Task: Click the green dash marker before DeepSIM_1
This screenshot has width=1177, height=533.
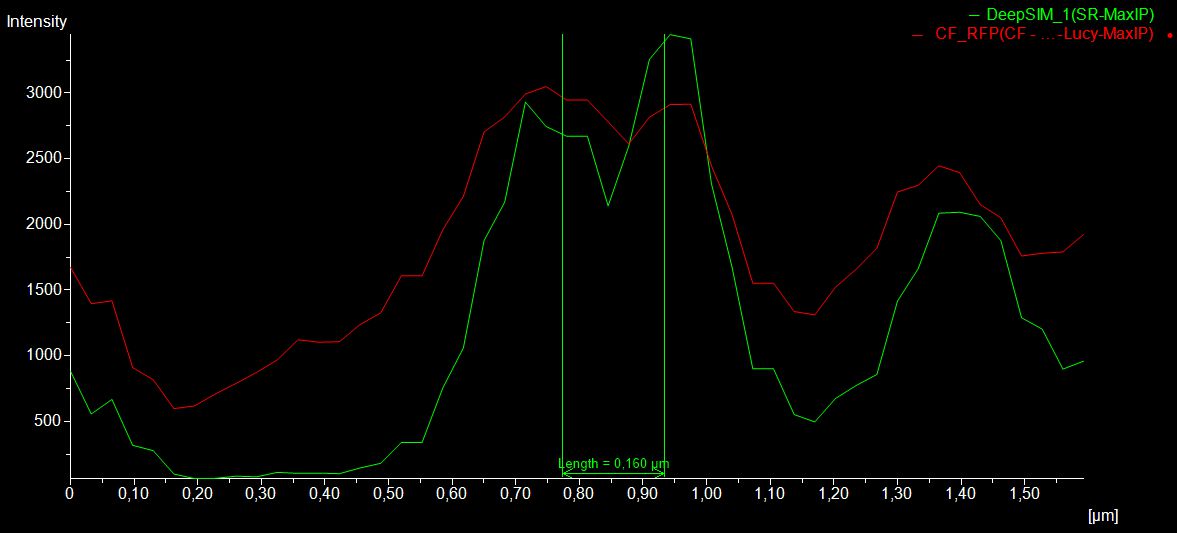Action: coord(974,15)
